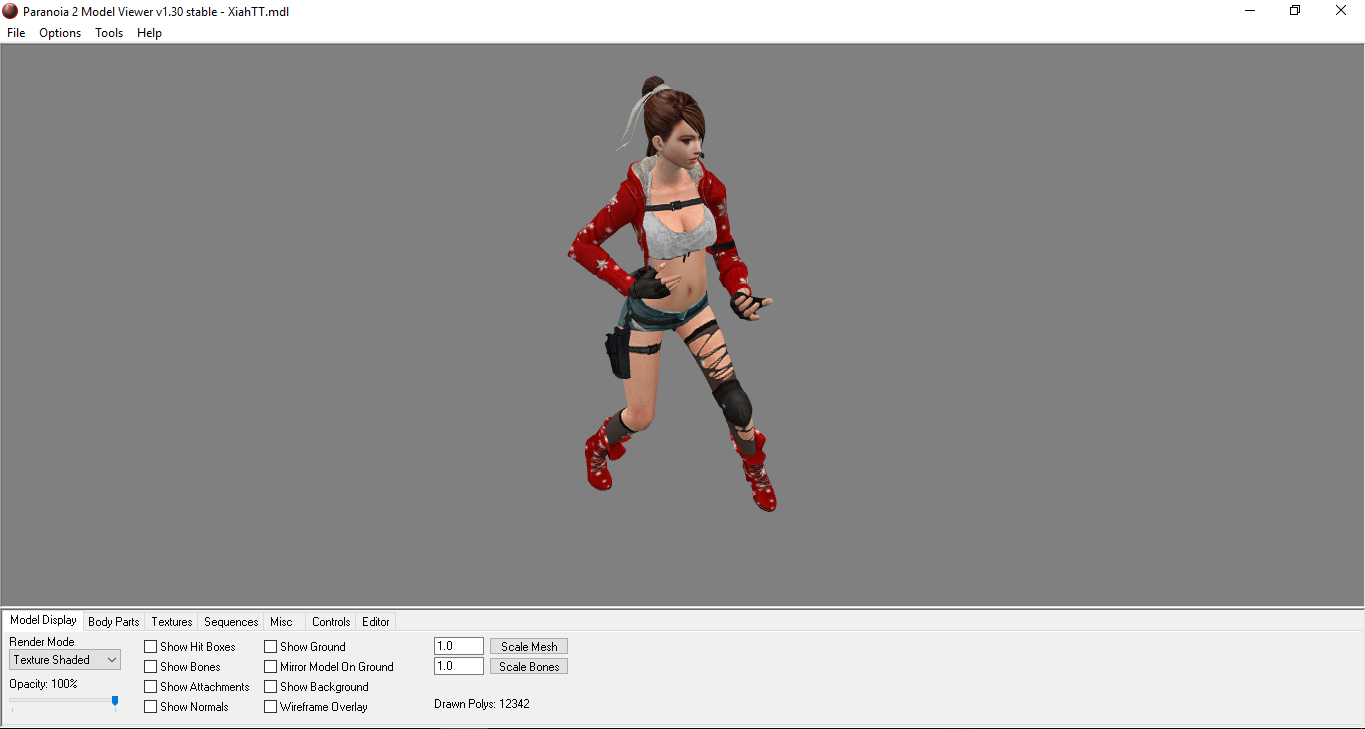Click the Scale Bones button
The image size is (1365, 729).
[x=529, y=667]
